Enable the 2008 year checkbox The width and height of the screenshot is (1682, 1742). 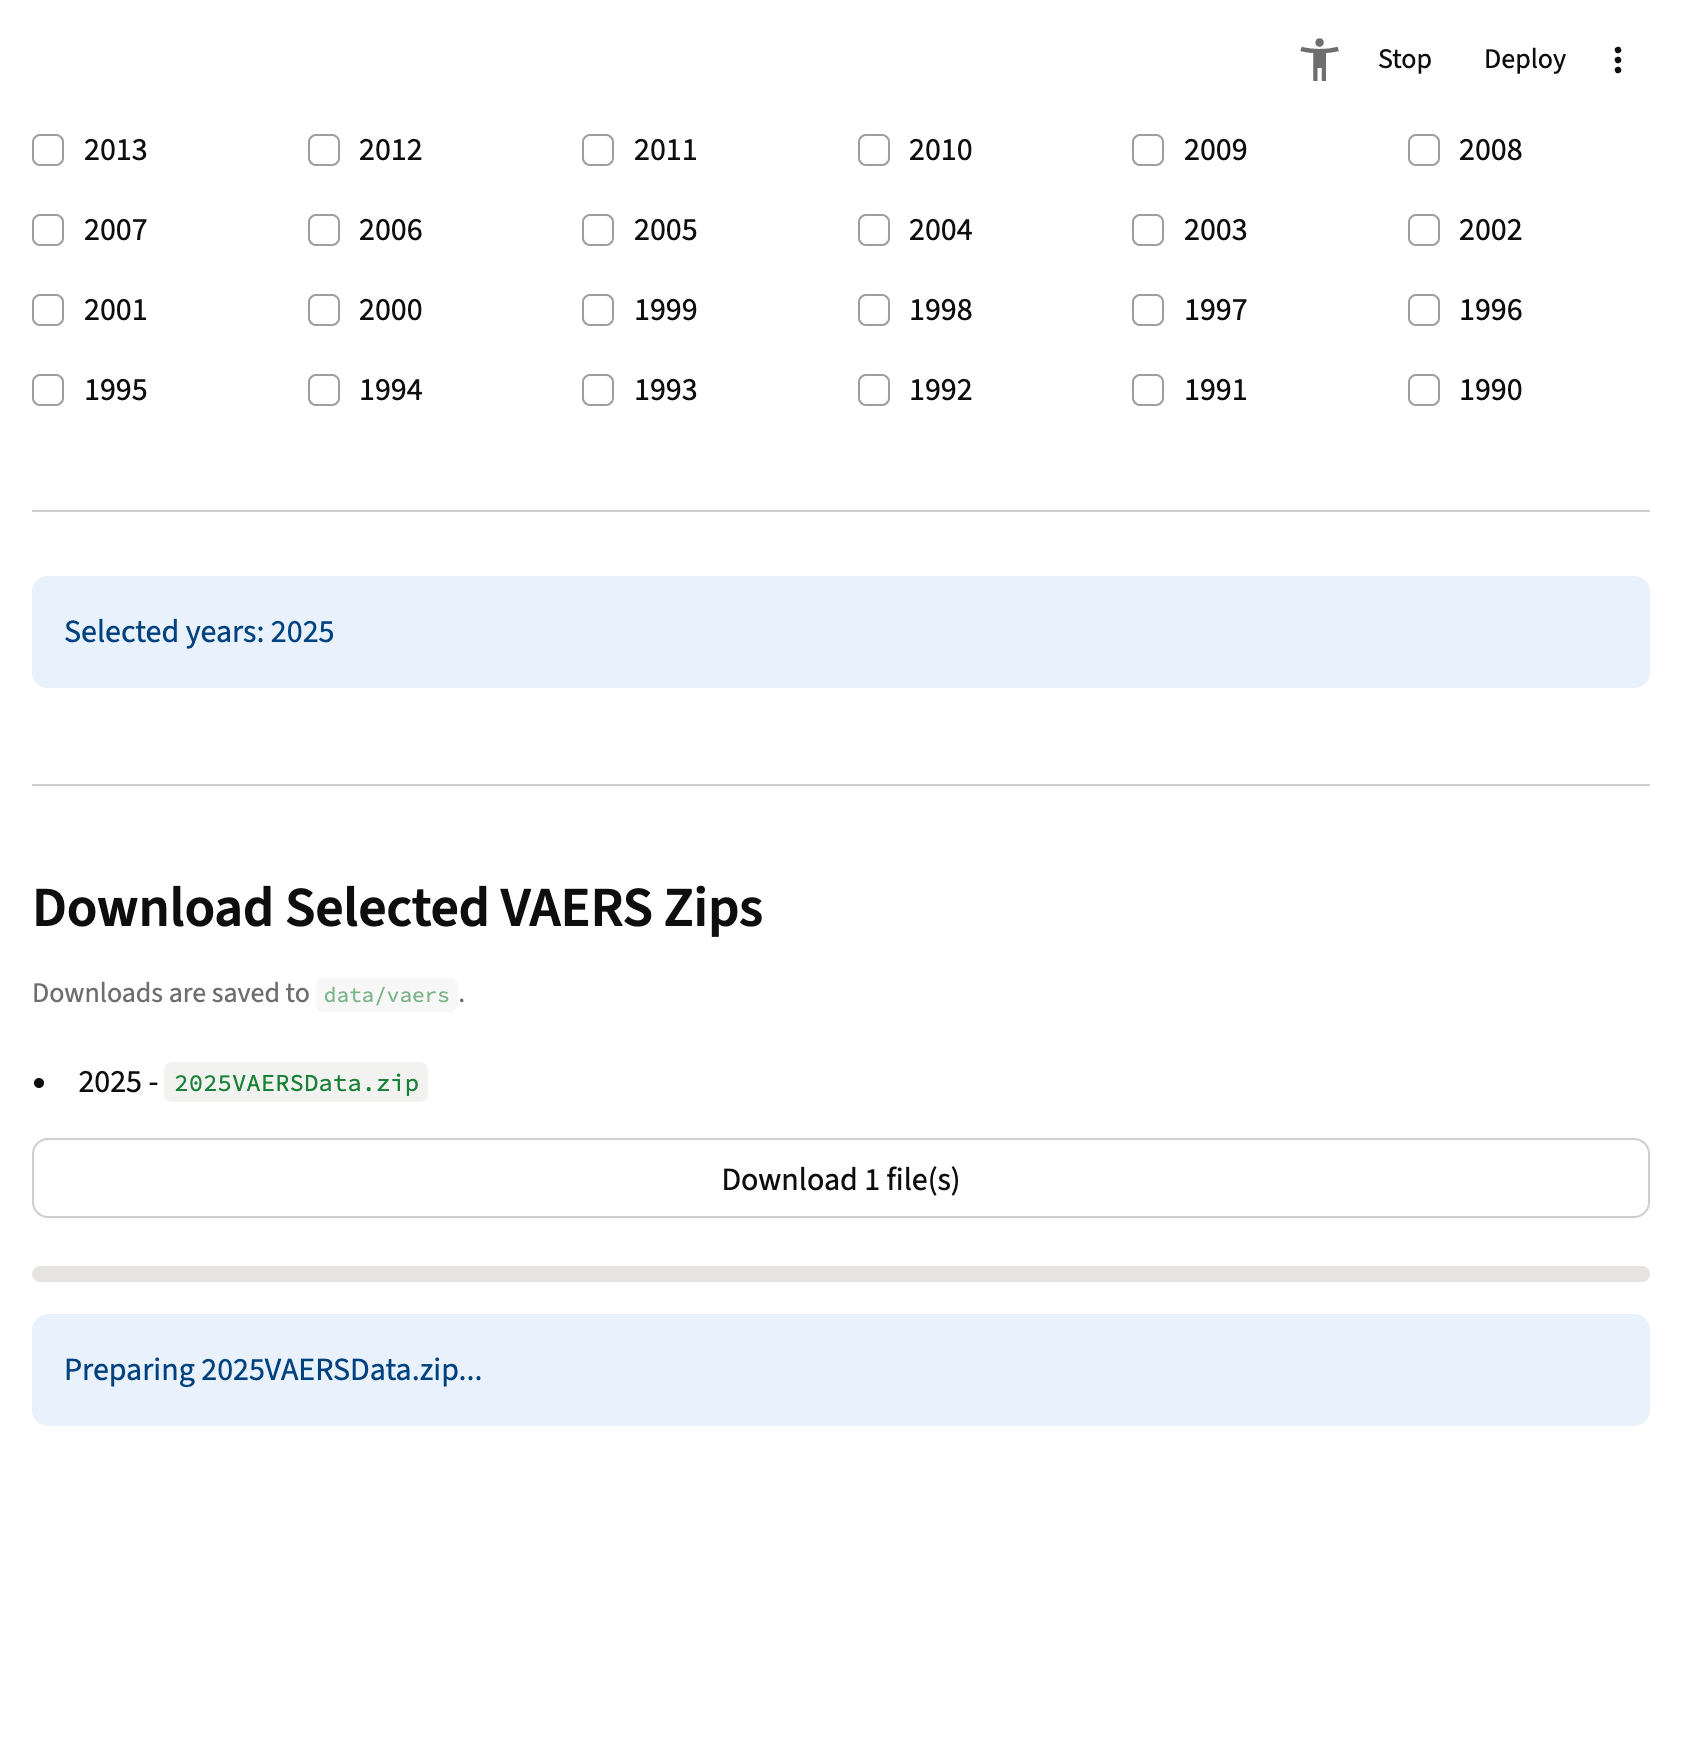click(1423, 150)
